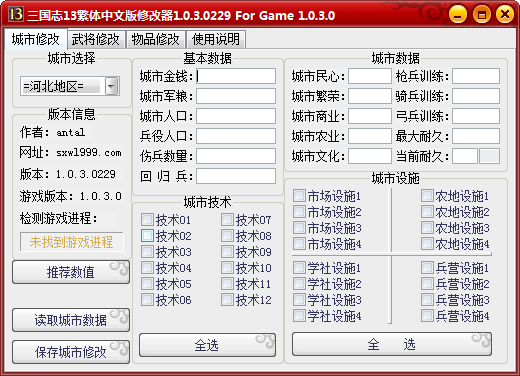Viewport: 520px width, 376px height.
Task: Click the 读取城市数据 button
Action: (x=71, y=320)
